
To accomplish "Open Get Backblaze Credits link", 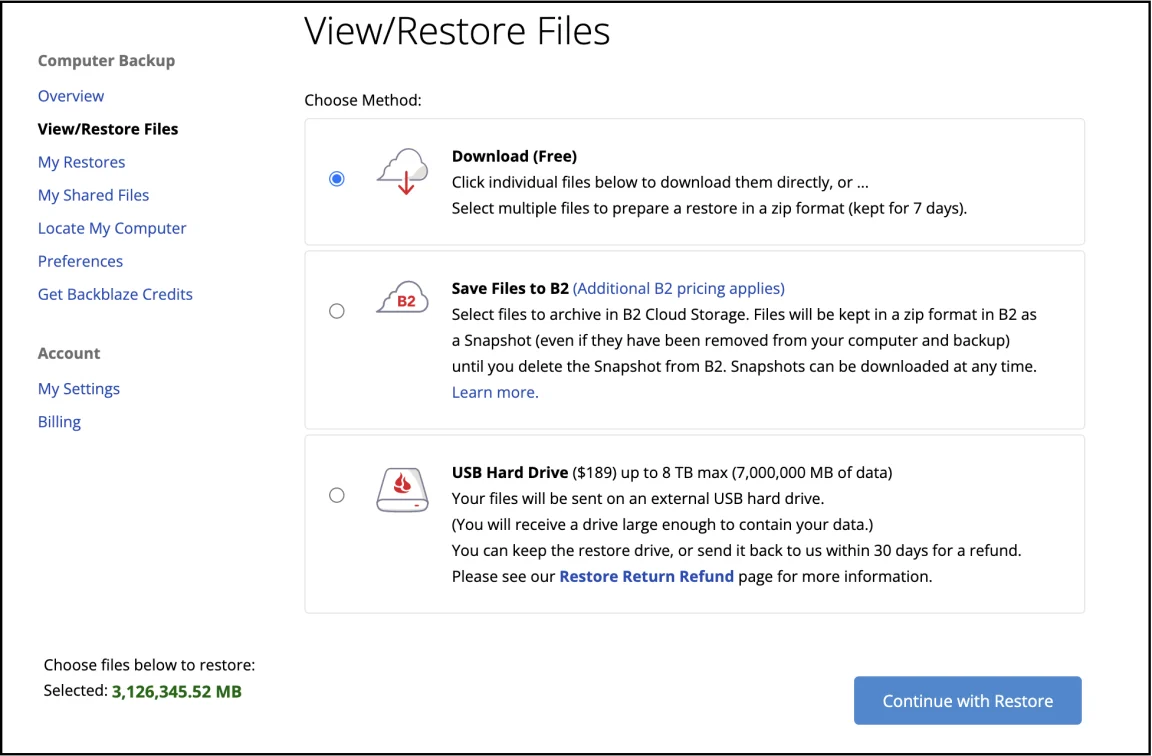I will point(115,295).
